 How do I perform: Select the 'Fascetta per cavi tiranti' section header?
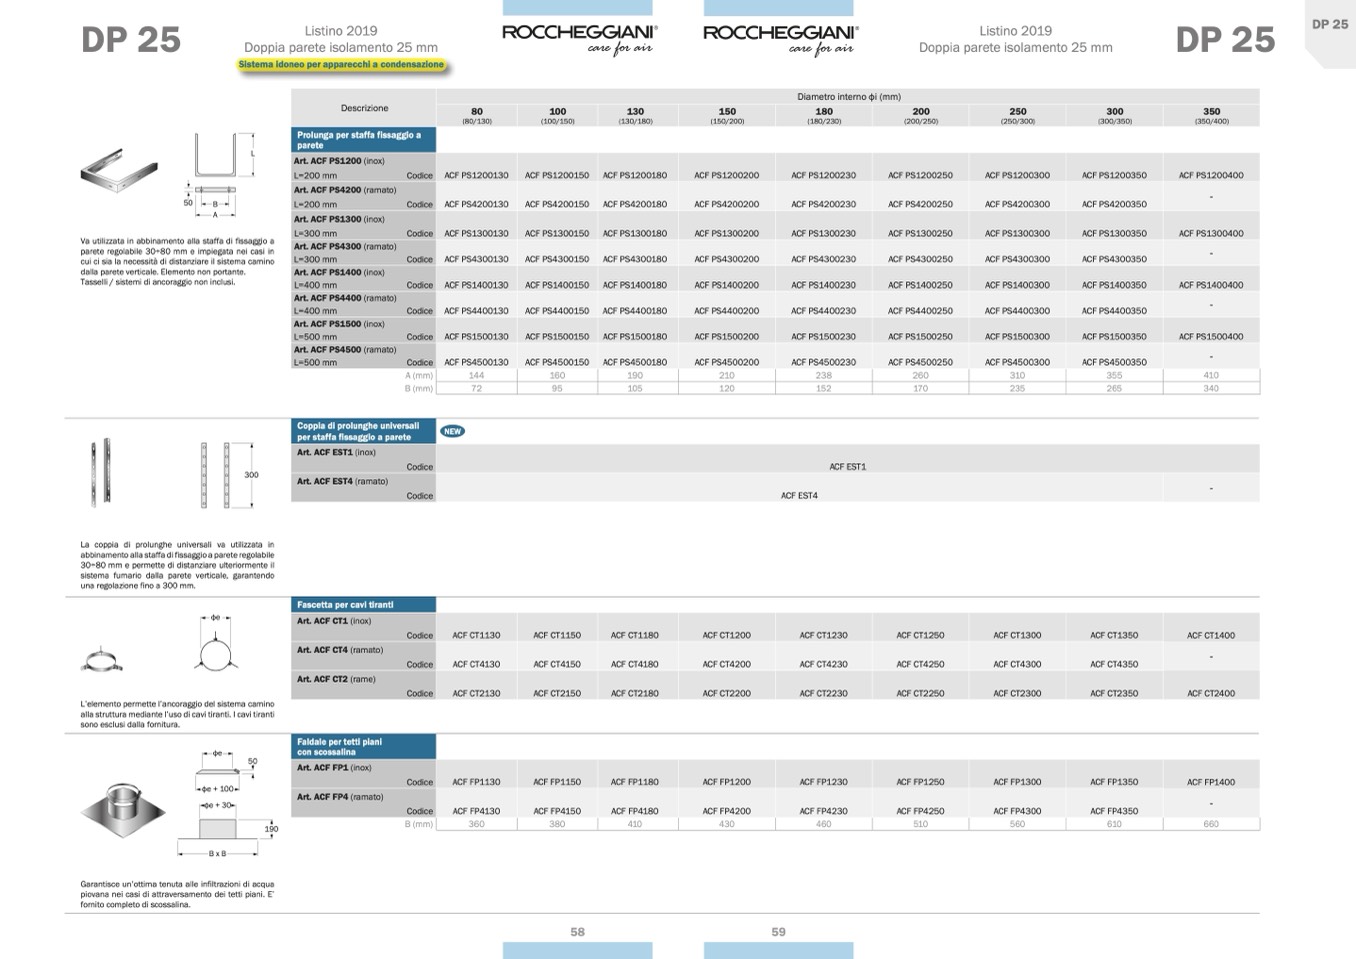tap(364, 604)
